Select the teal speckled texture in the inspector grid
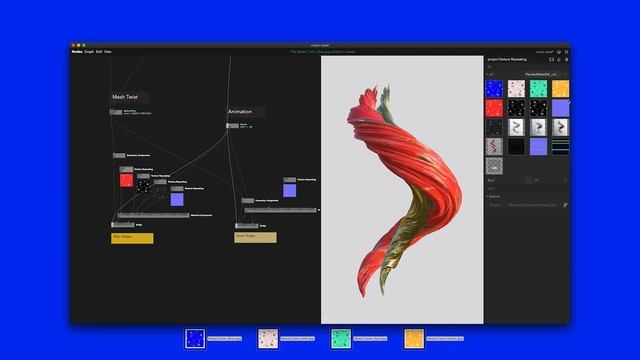Image resolution: width=640 pixels, height=360 pixels. tap(538, 89)
